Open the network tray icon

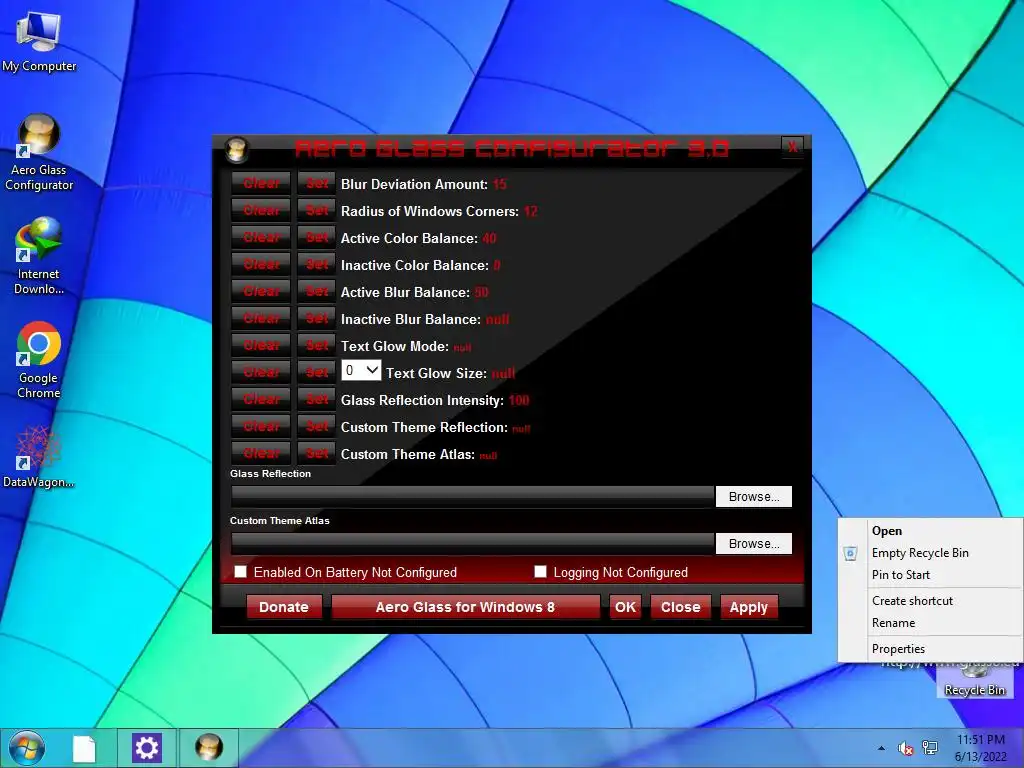point(929,748)
